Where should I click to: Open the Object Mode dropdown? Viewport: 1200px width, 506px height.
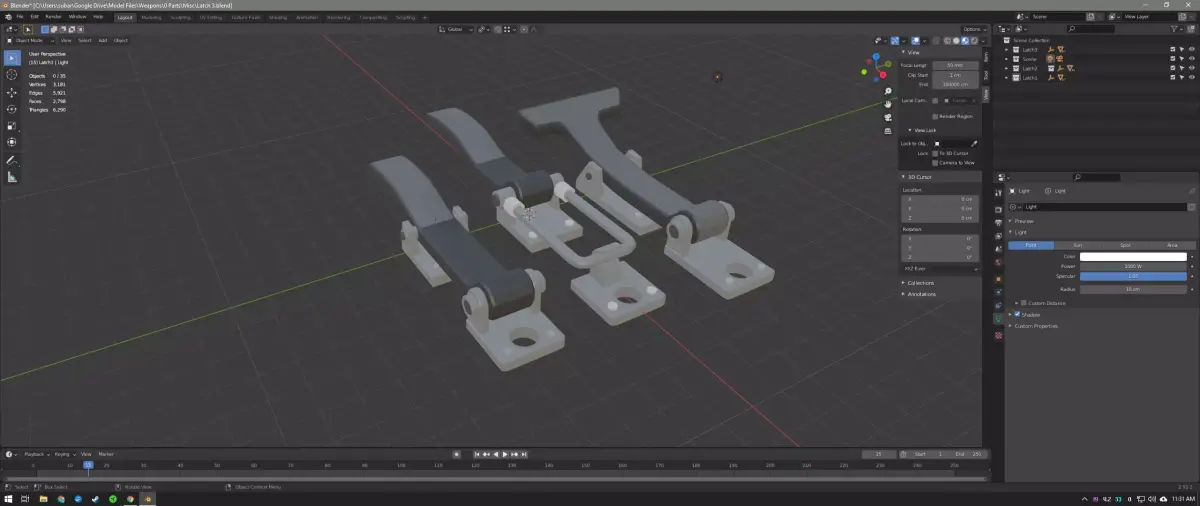click(x=29, y=41)
